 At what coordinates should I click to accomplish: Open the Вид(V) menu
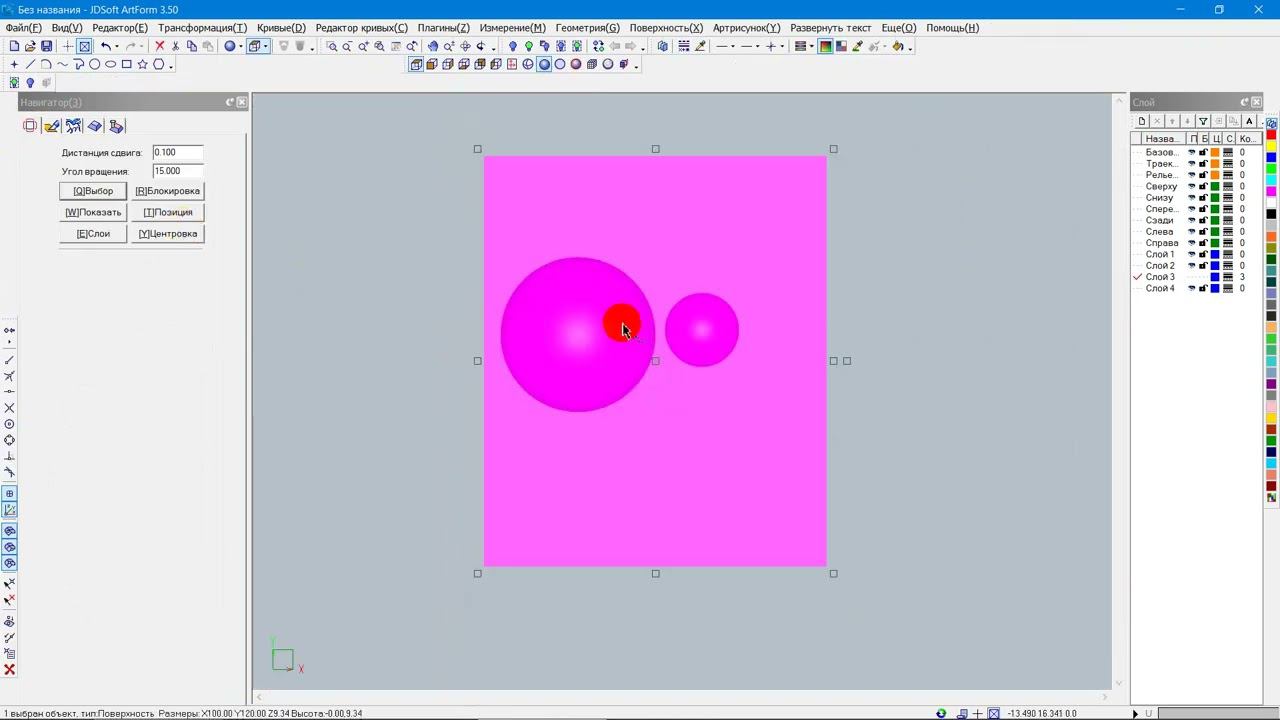point(66,28)
